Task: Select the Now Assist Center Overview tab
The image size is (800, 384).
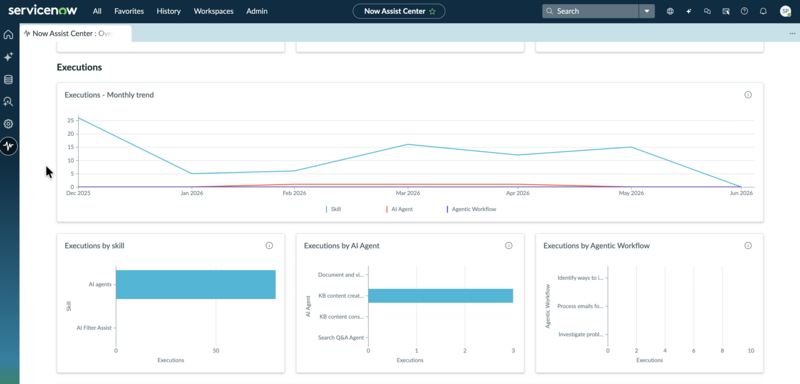Action: 76,34
